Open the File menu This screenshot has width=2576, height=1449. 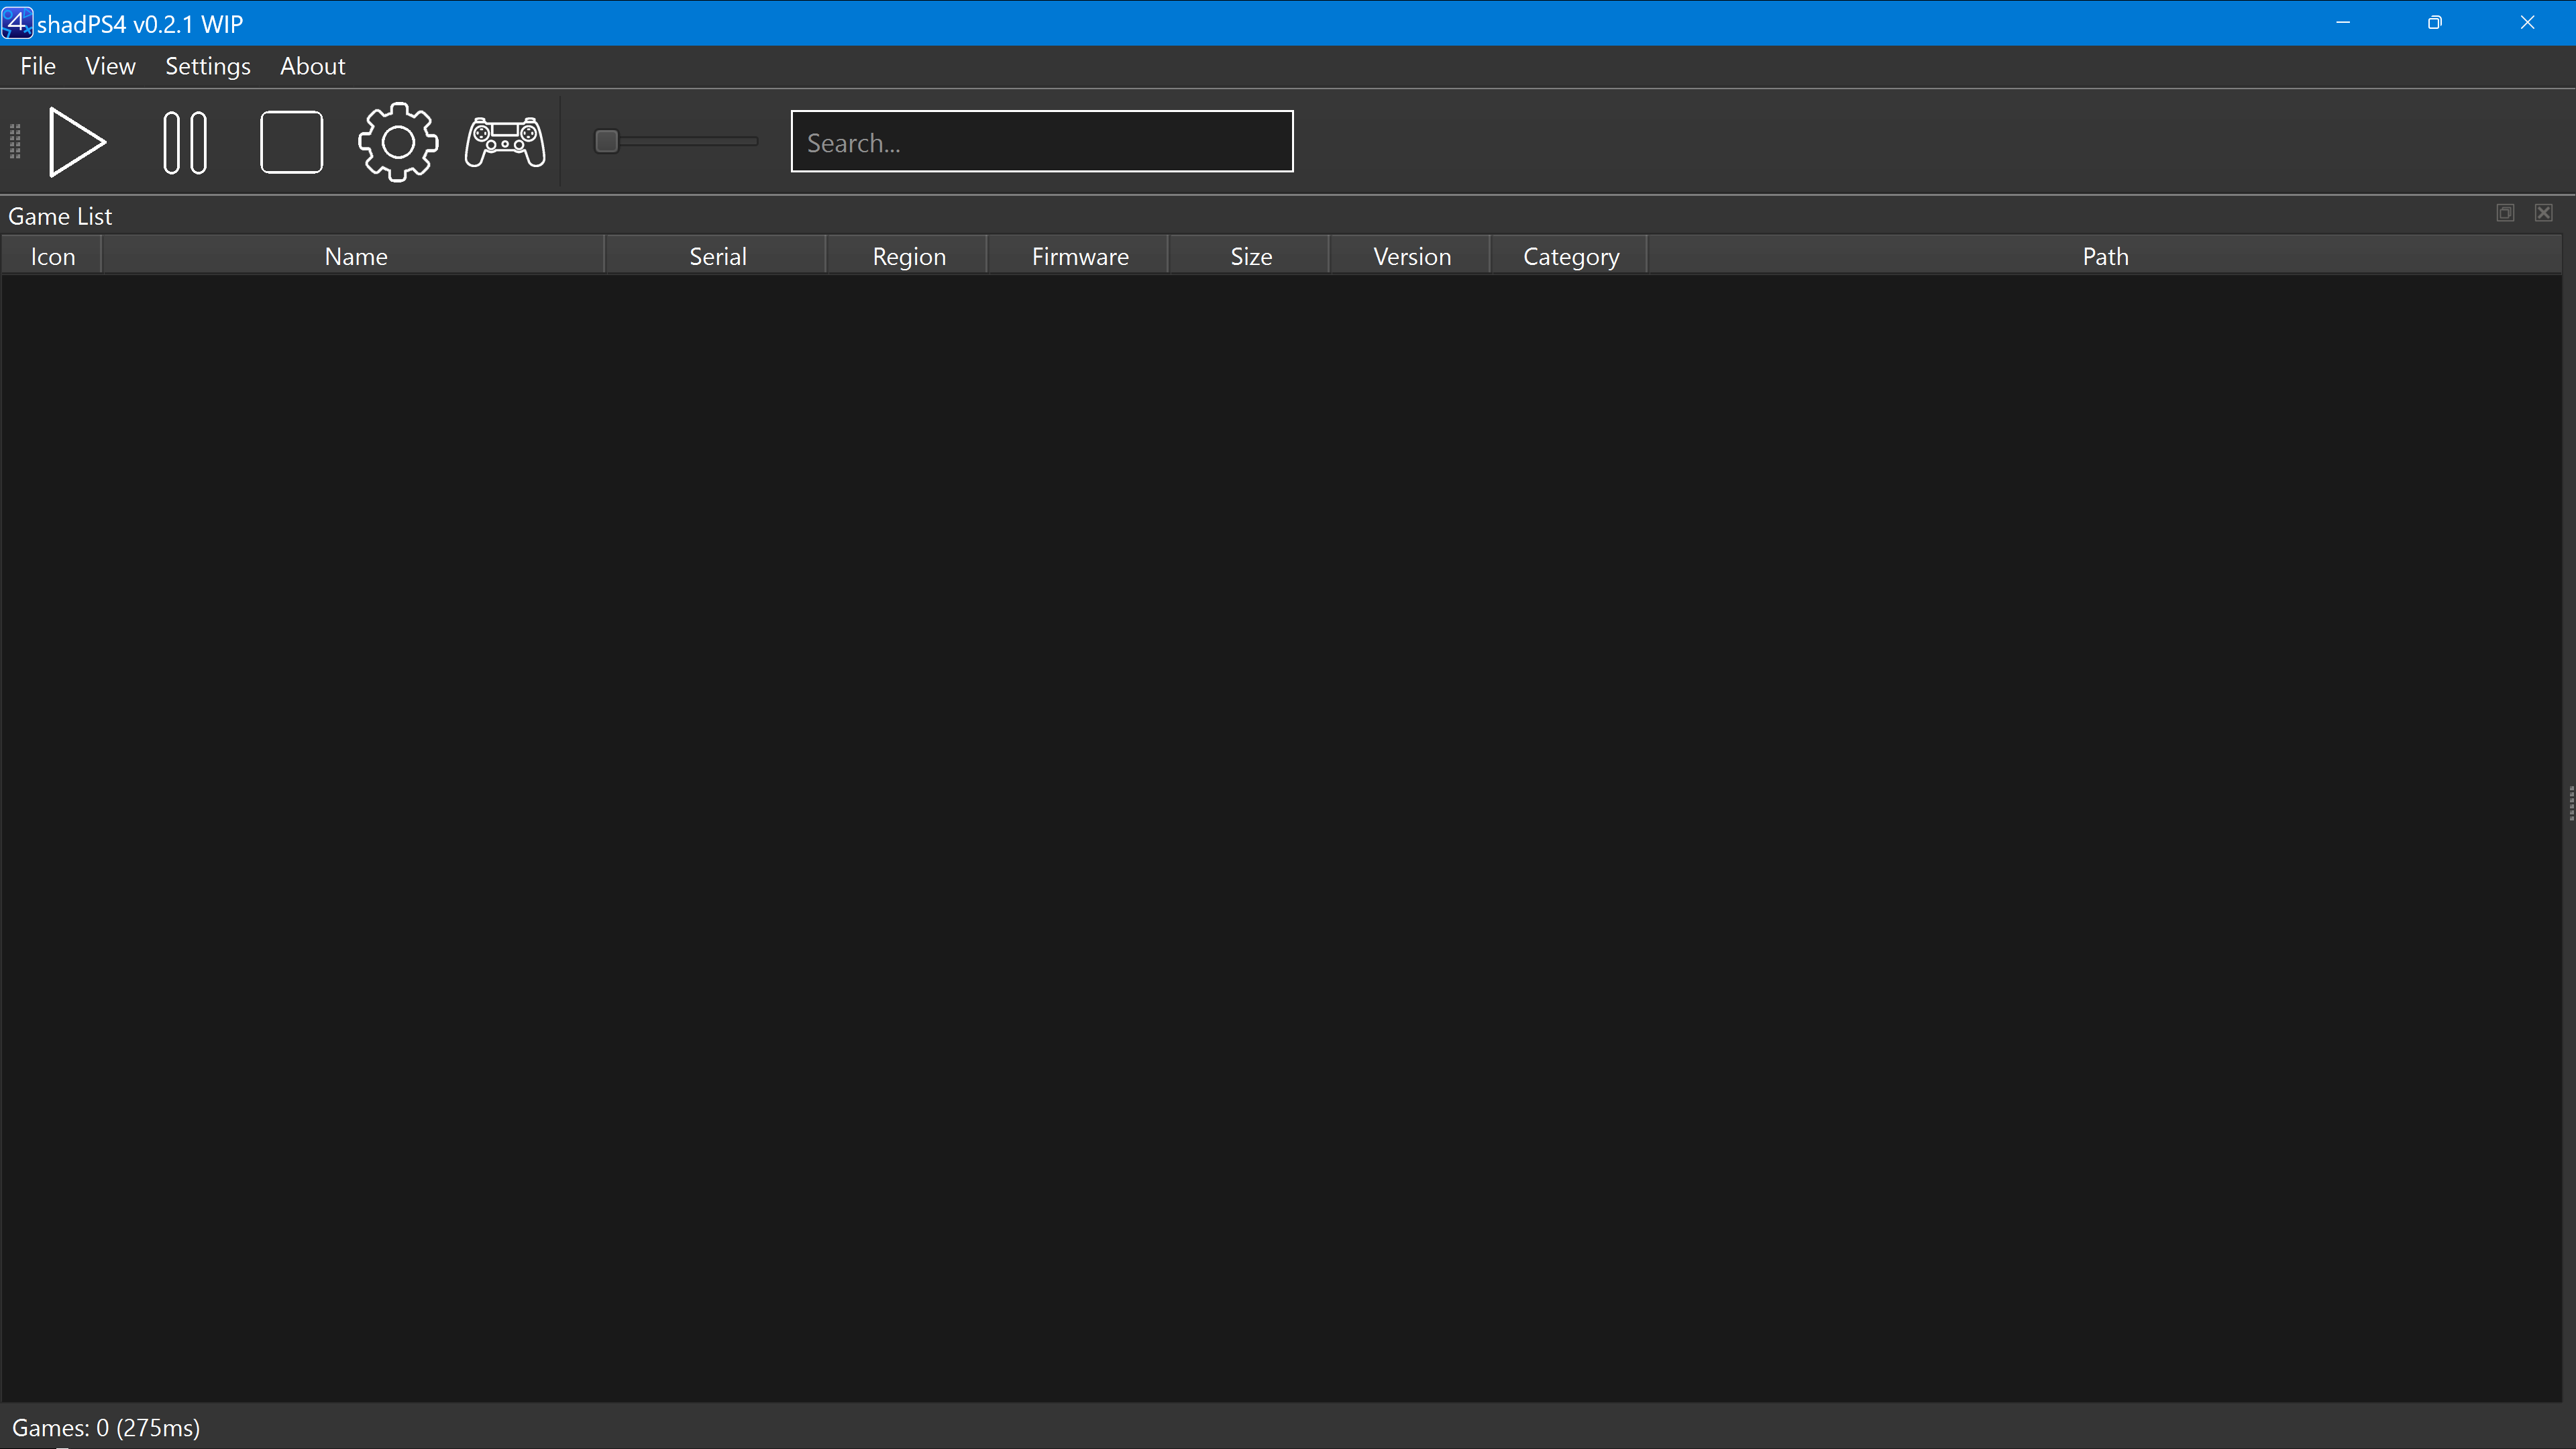[38, 66]
